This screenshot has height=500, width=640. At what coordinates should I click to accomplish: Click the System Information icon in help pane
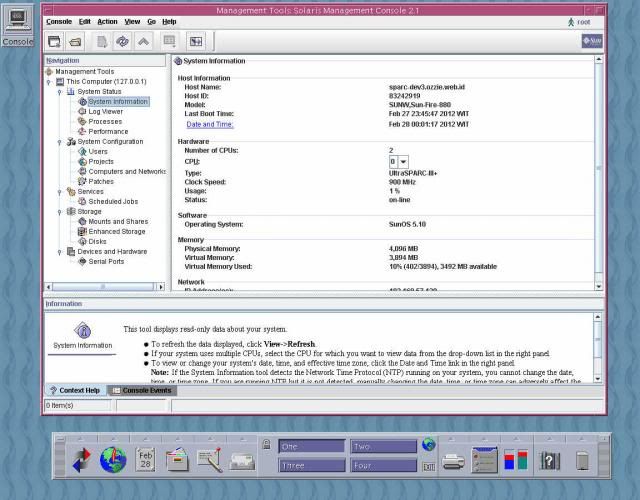pyautogui.click(x=83, y=331)
